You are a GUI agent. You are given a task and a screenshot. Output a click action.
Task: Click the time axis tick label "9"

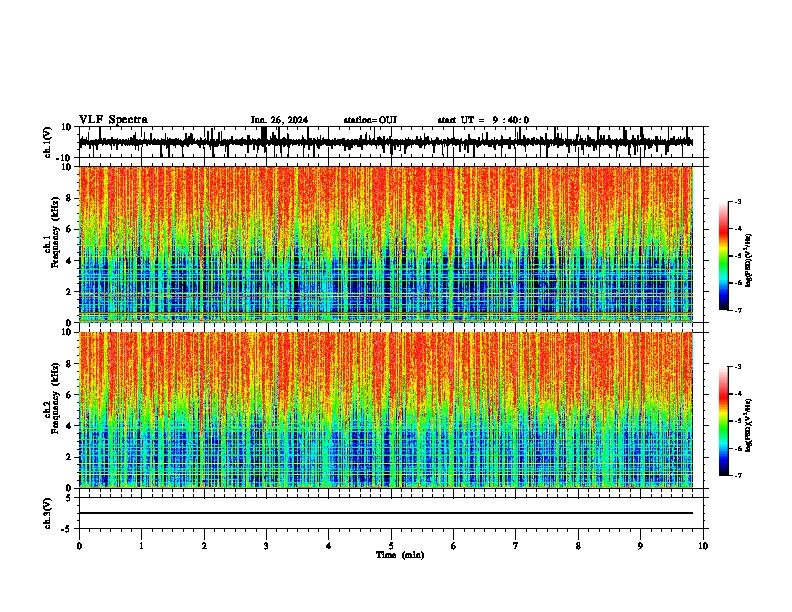tap(640, 546)
